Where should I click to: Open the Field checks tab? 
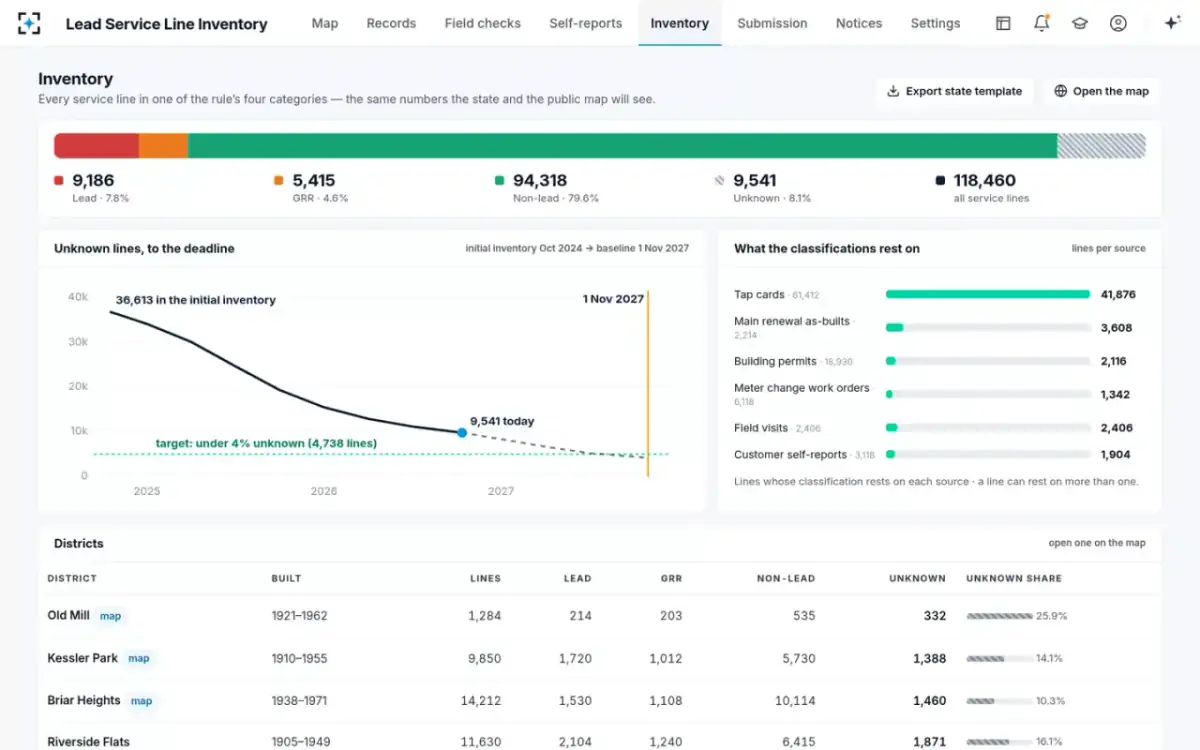tap(483, 23)
